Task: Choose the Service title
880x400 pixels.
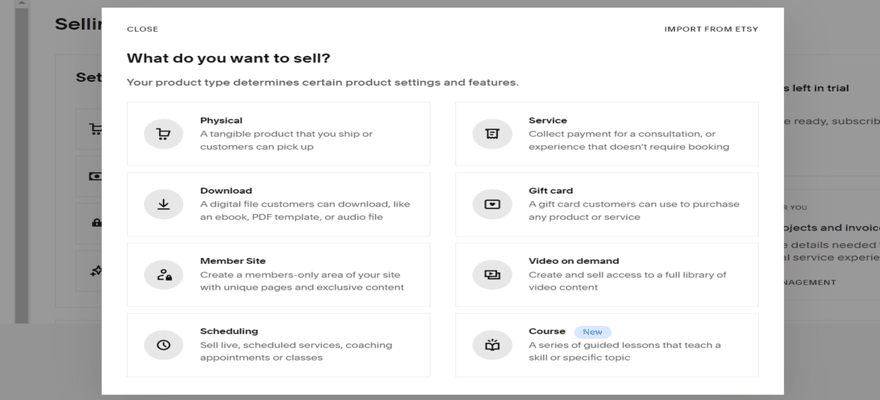Action: pos(548,120)
